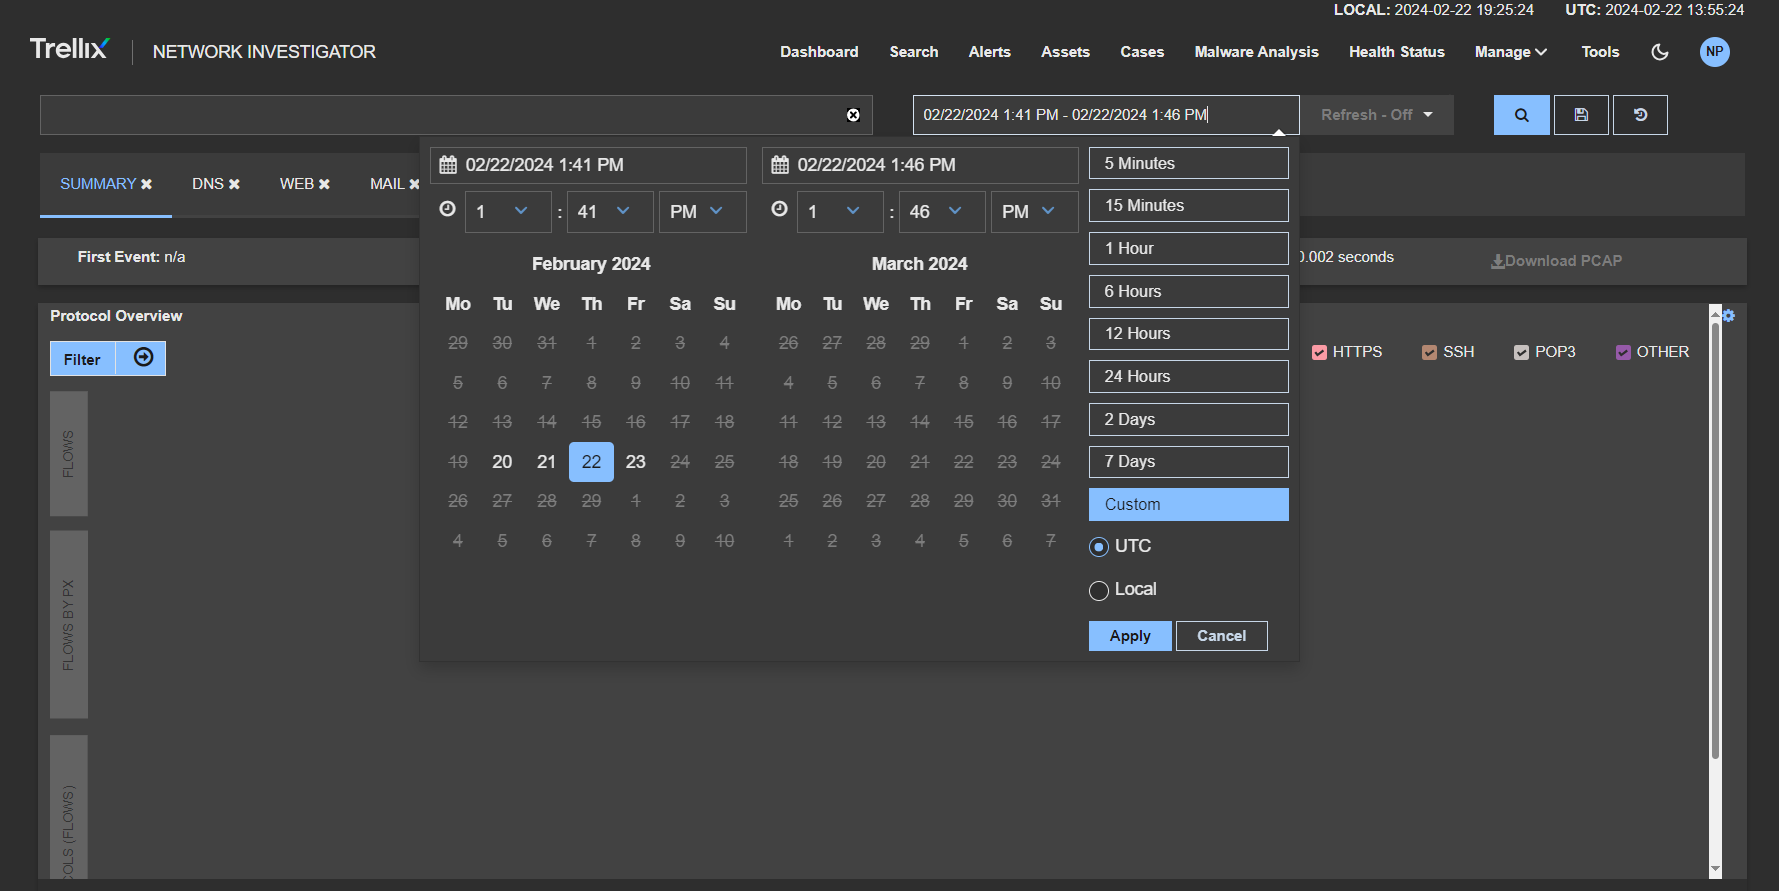This screenshot has height=891, width=1779.
Task: Close the DNS tab with its X
Action: (235, 184)
